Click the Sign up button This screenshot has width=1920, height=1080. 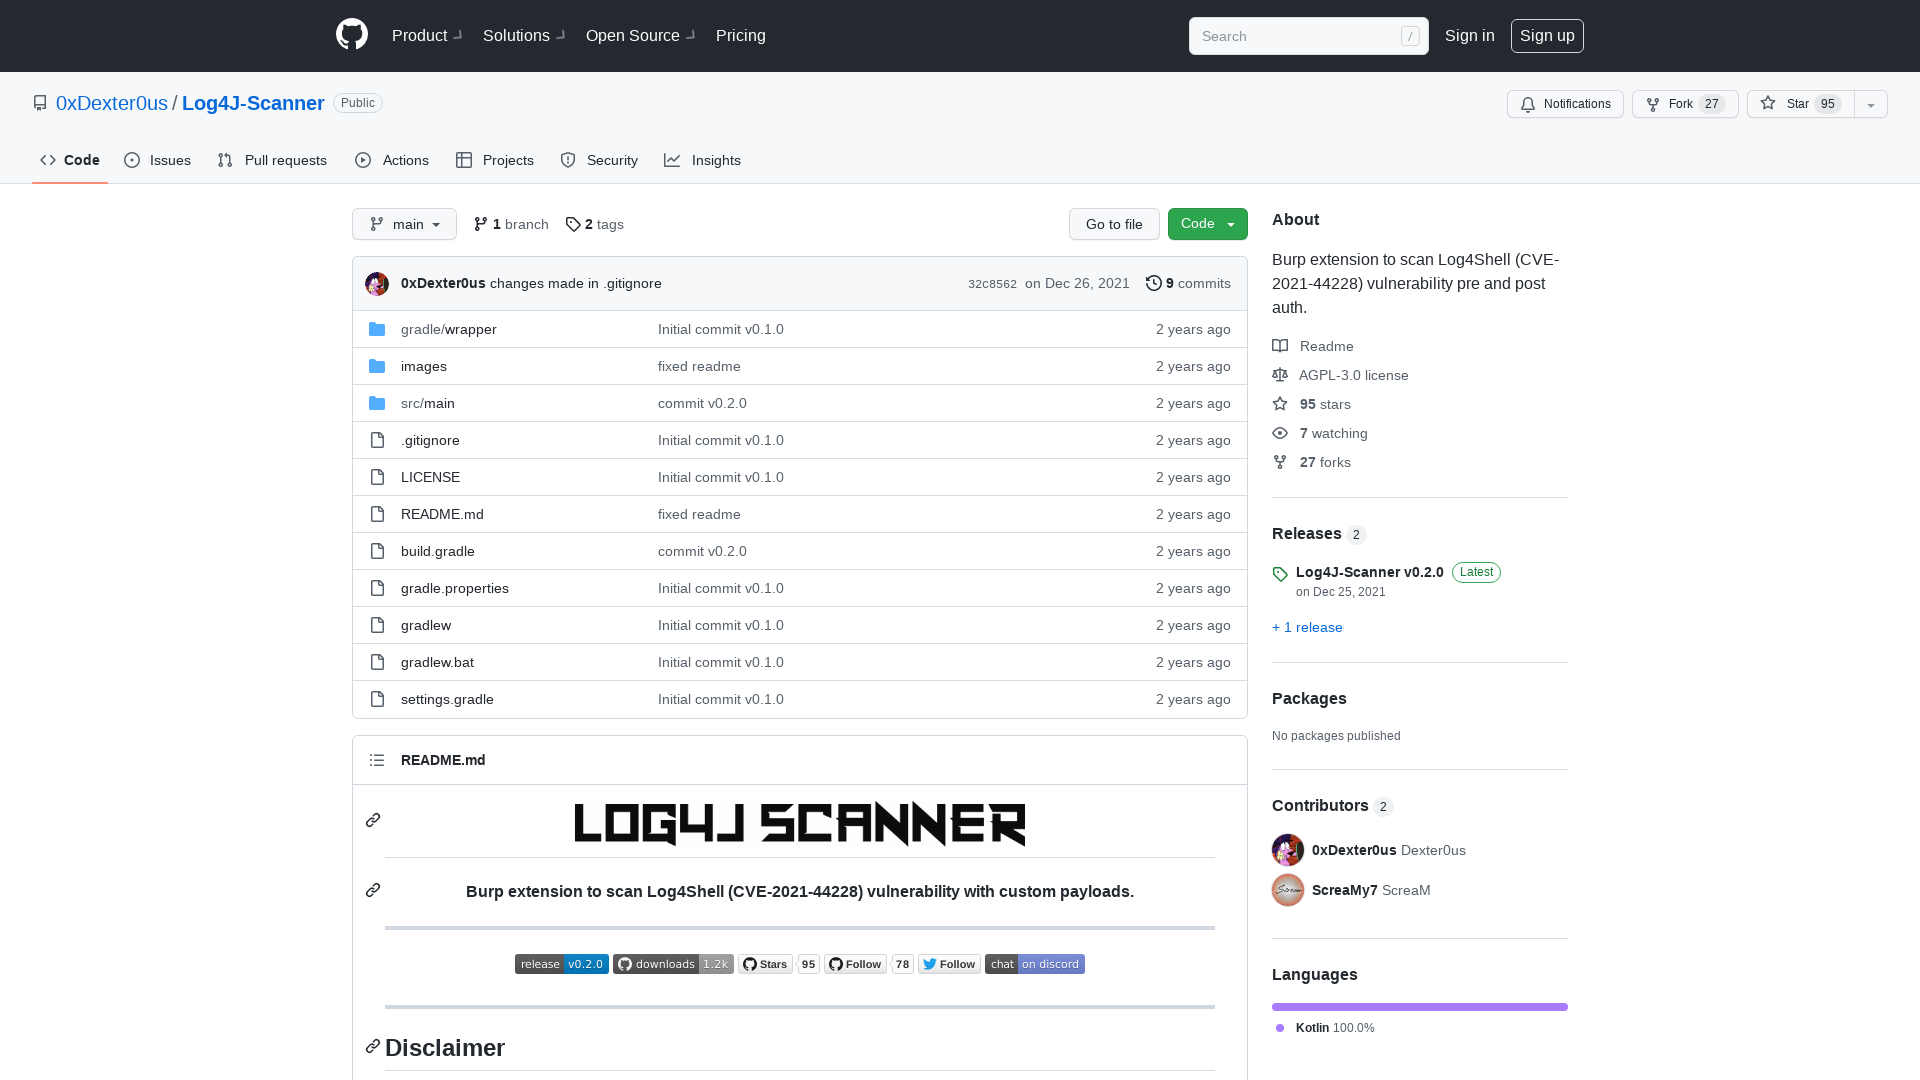point(1547,35)
